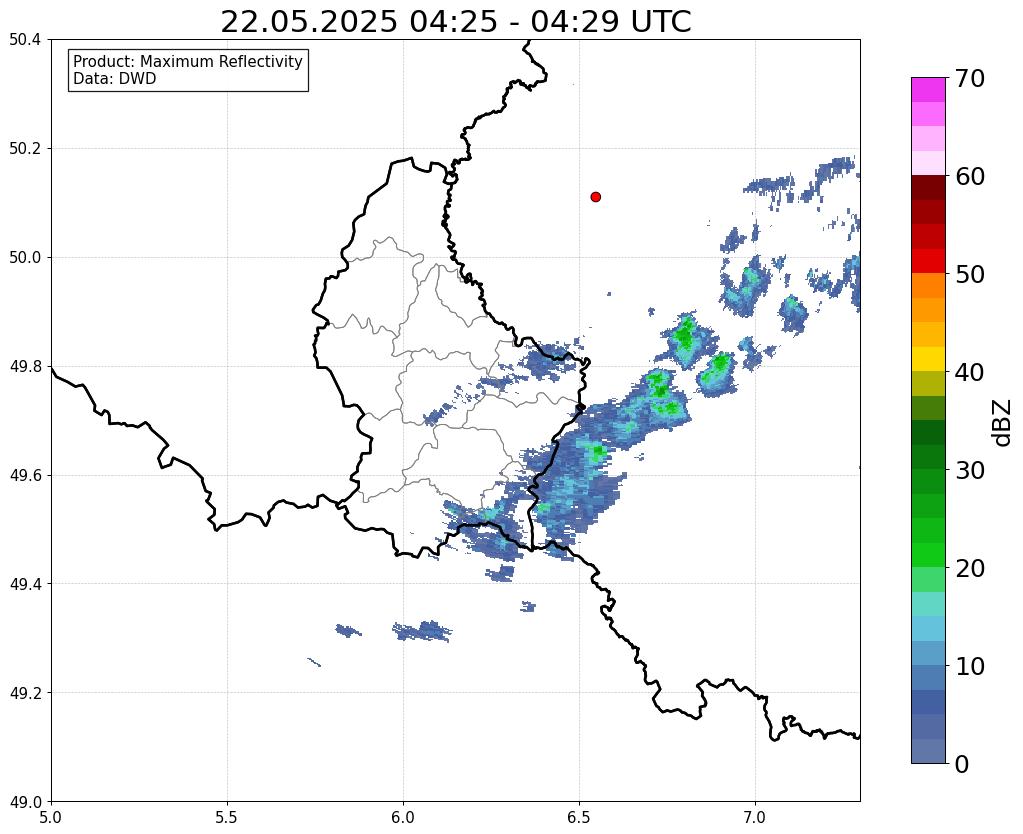This screenshot has width=1023, height=834.
Task: Click the orange colorbar segment below 50
Action: coord(928,285)
